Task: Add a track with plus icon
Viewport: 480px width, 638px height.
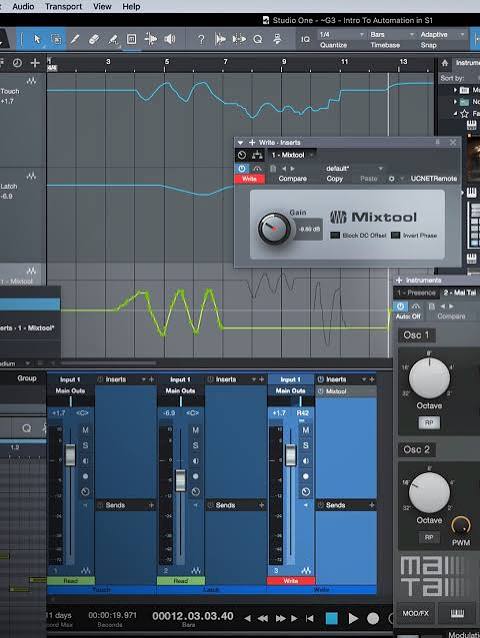Action: [35, 63]
